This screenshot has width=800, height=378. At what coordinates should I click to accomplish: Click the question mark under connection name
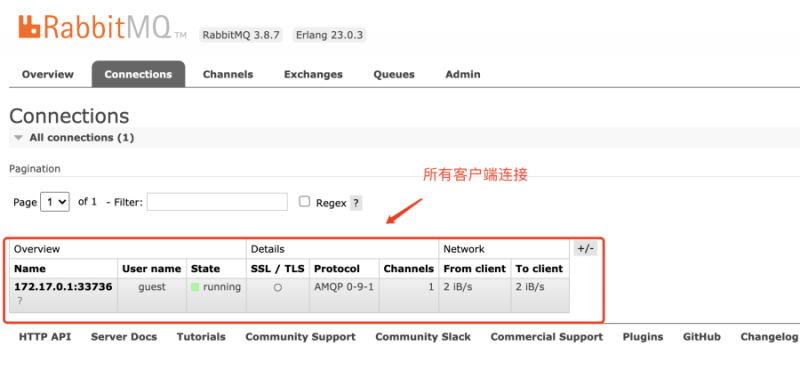20,301
